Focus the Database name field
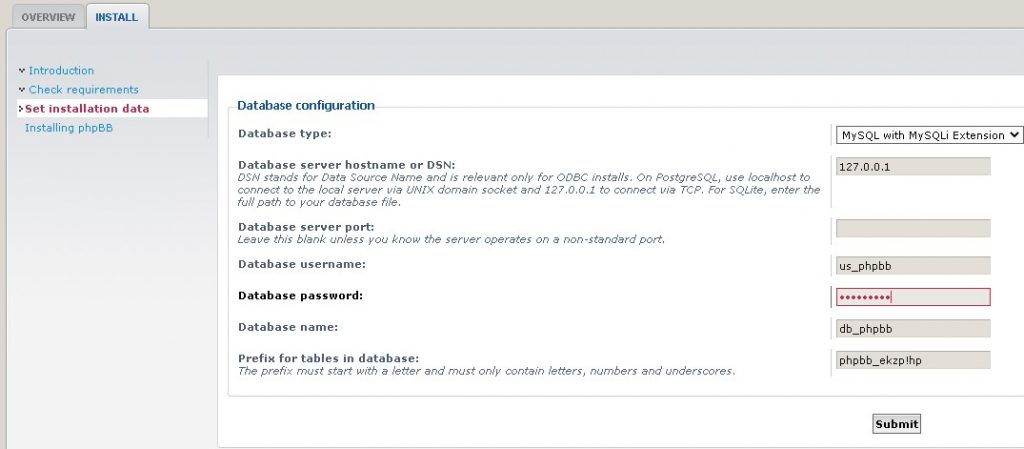The height and width of the screenshot is (449, 1024). click(x=912, y=328)
